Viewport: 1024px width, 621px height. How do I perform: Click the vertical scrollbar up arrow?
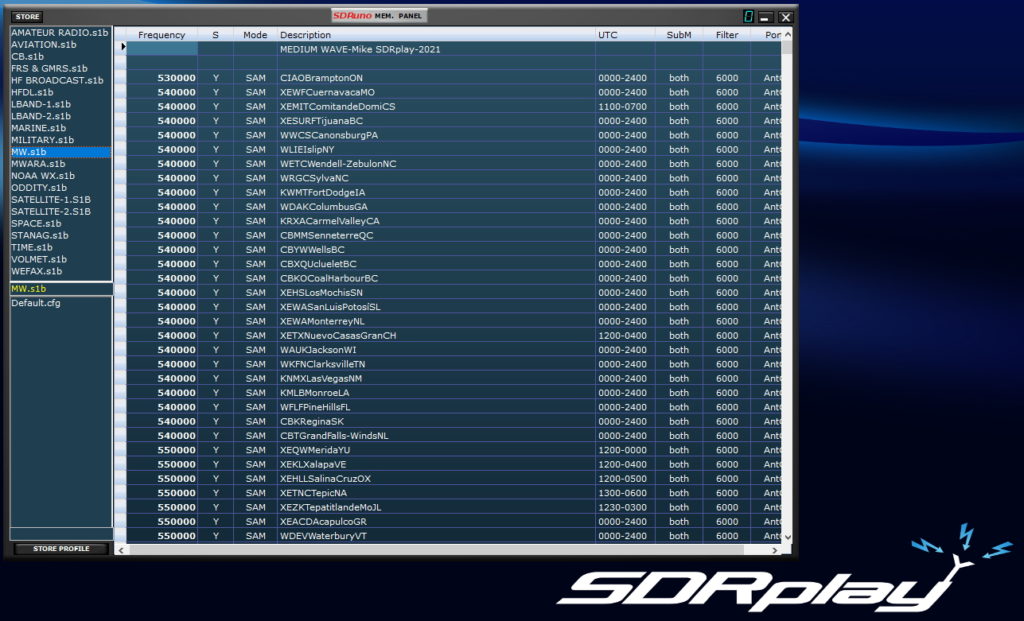787,35
